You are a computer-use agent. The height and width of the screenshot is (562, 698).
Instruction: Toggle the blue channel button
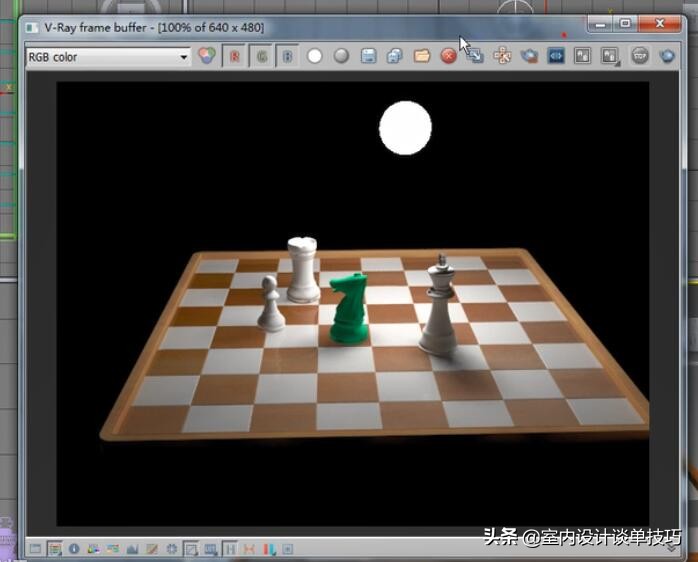tap(287, 56)
